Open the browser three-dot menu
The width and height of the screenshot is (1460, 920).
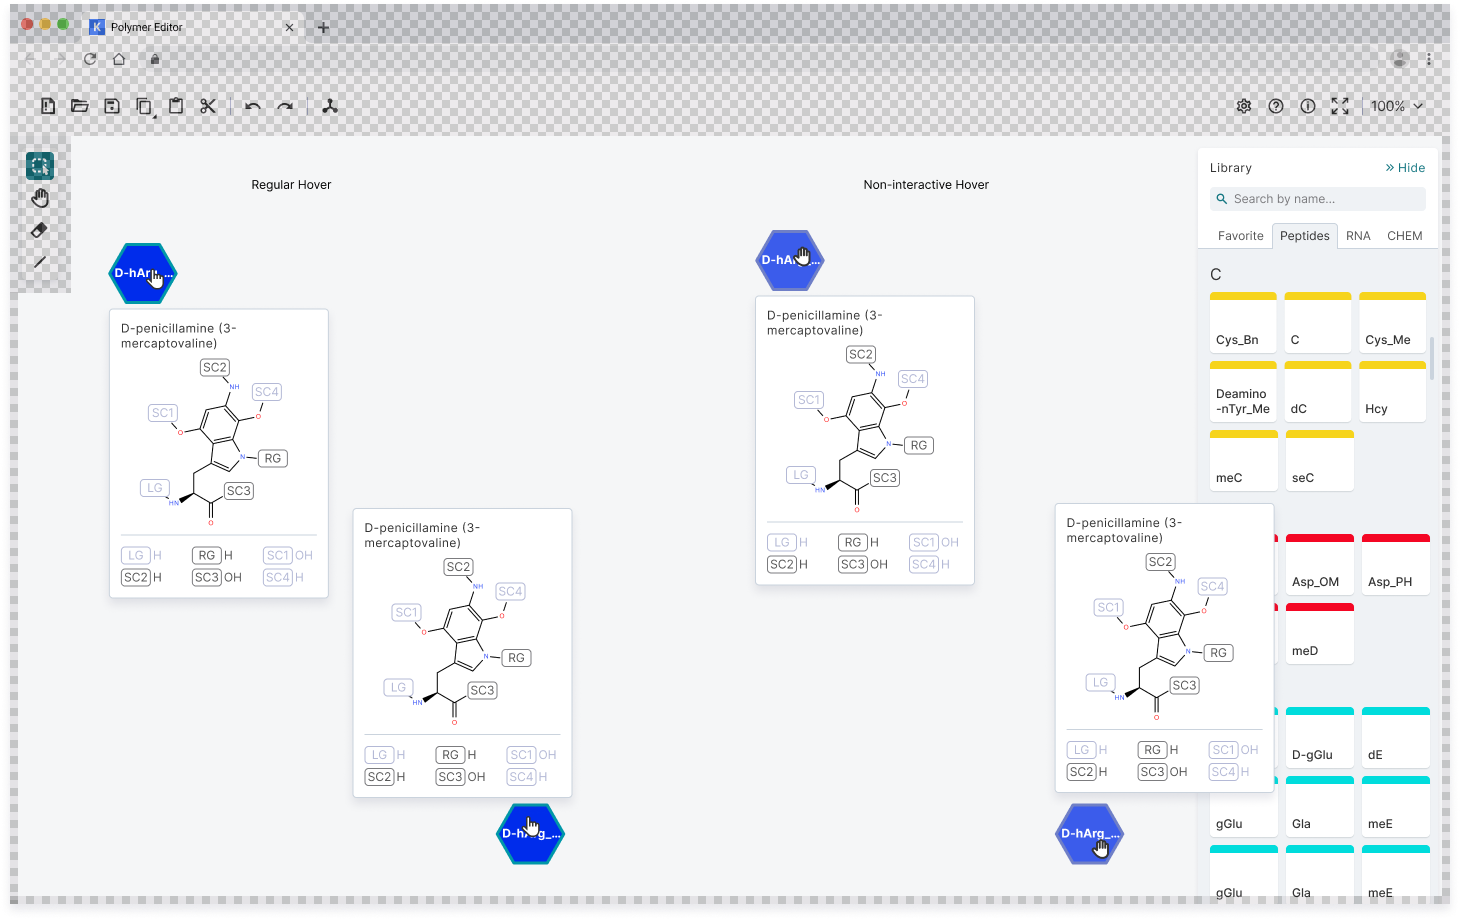pyautogui.click(x=1429, y=59)
